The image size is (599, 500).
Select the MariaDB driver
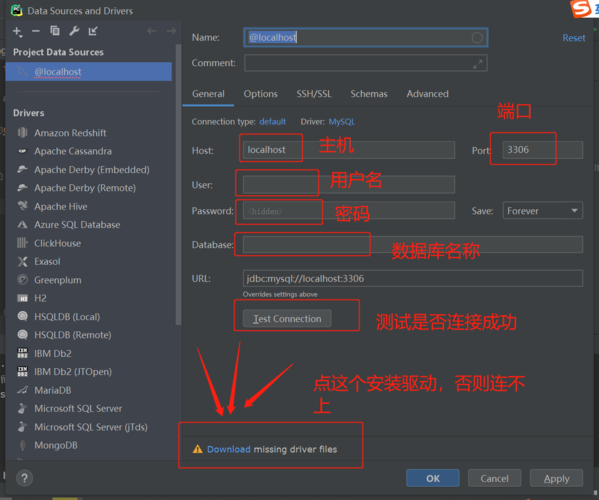(x=53, y=390)
